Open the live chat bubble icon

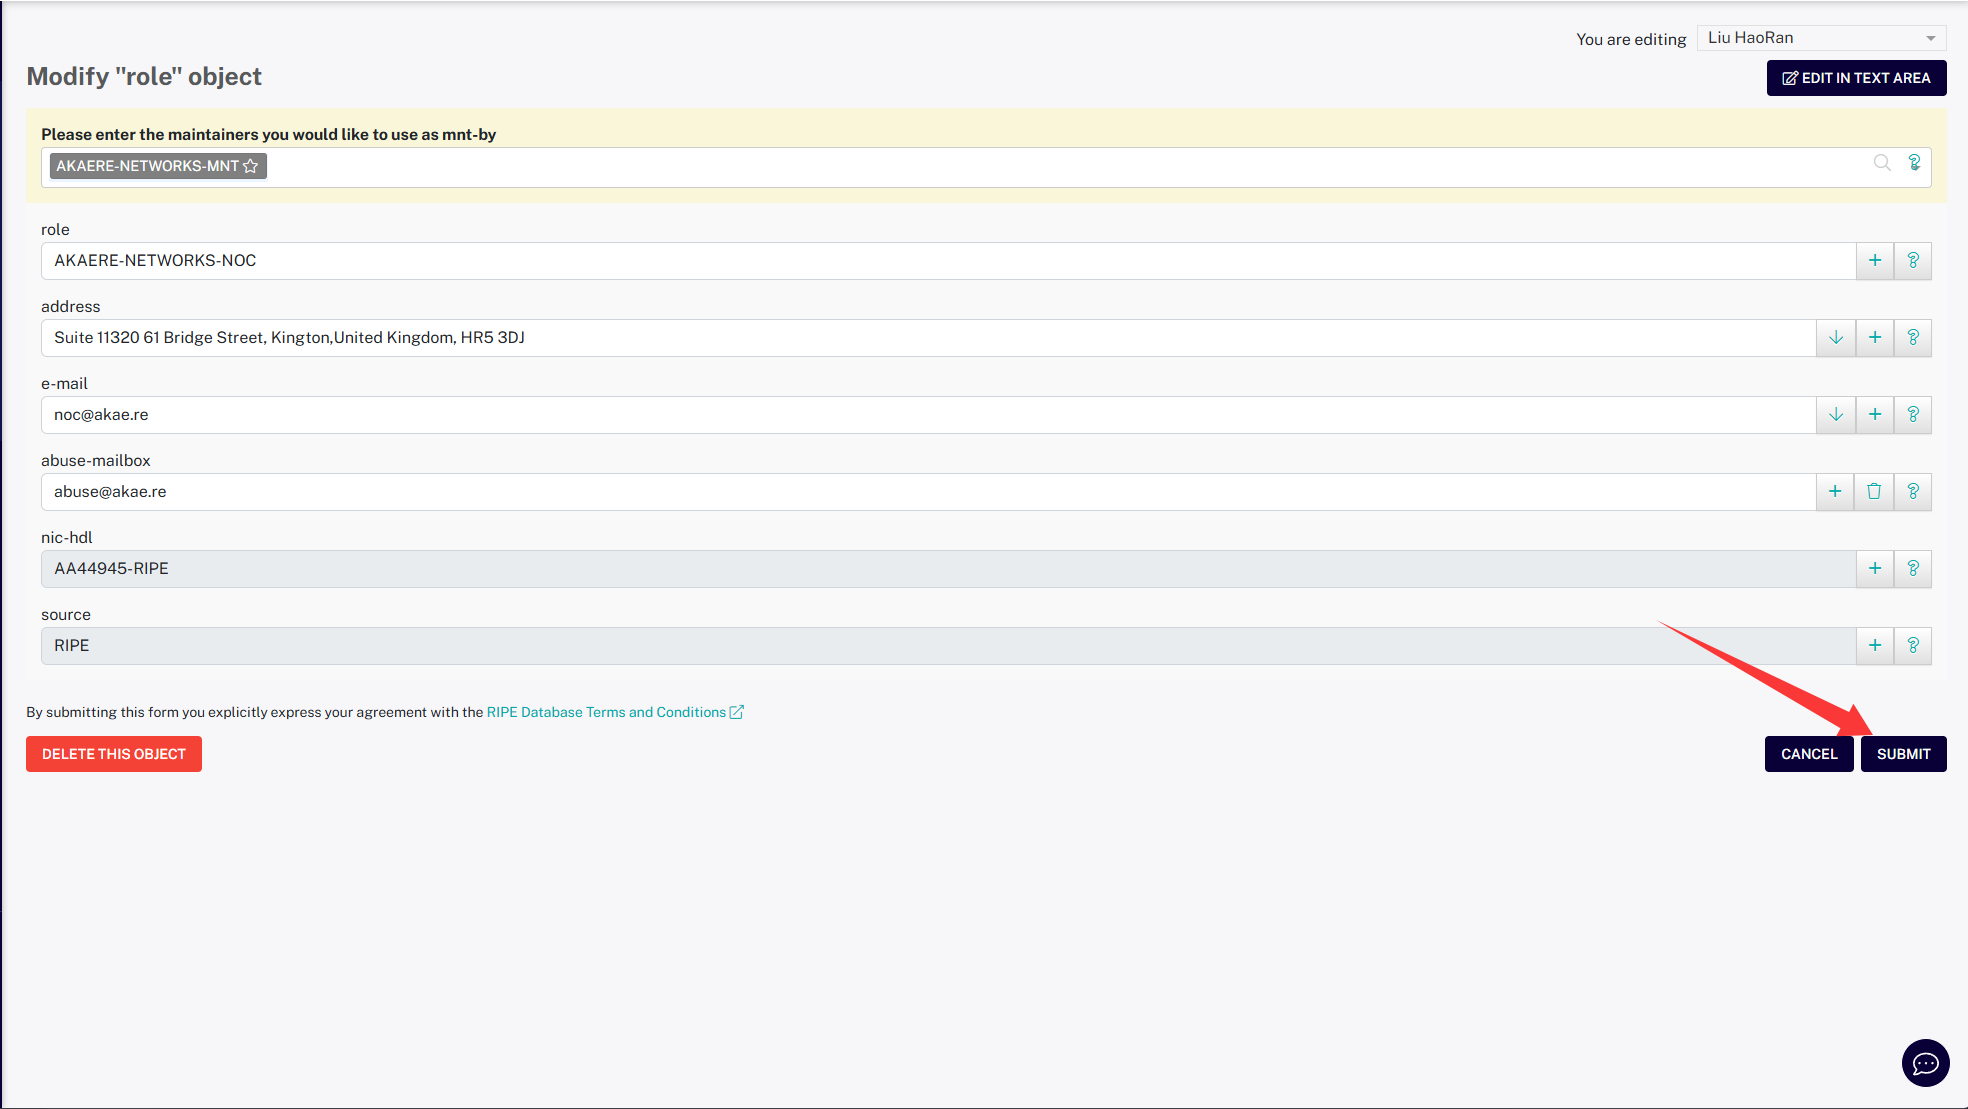pyautogui.click(x=1925, y=1063)
